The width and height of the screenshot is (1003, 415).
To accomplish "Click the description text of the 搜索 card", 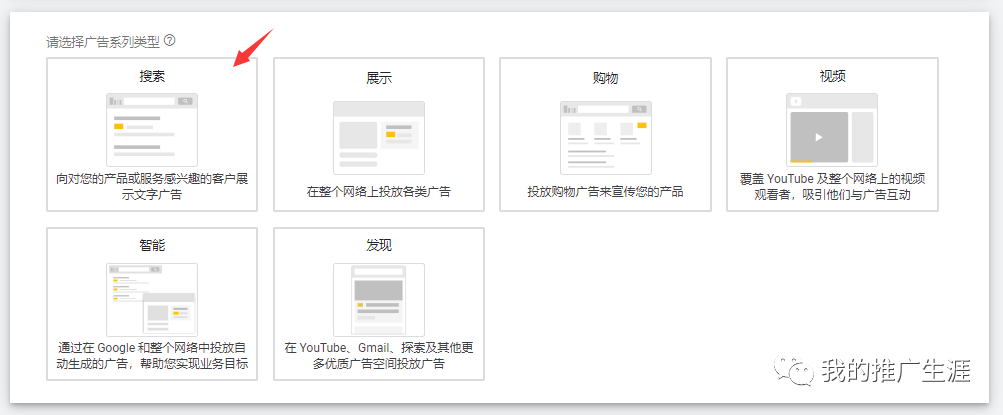I will click(152, 187).
